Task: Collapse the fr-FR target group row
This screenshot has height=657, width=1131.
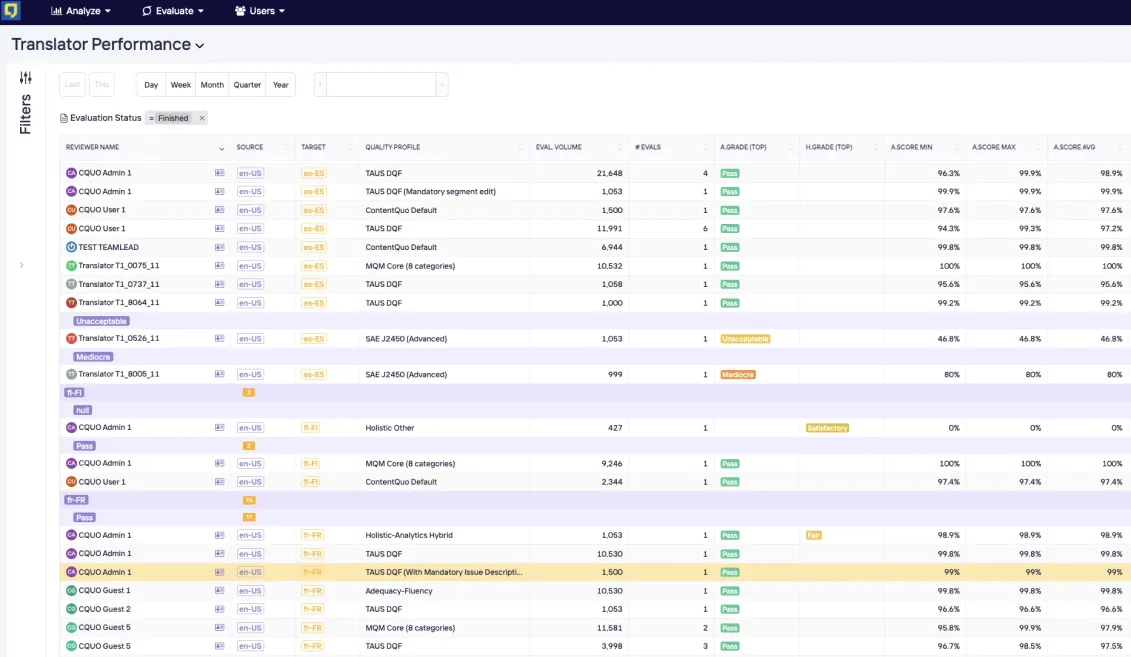Action: point(76,500)
